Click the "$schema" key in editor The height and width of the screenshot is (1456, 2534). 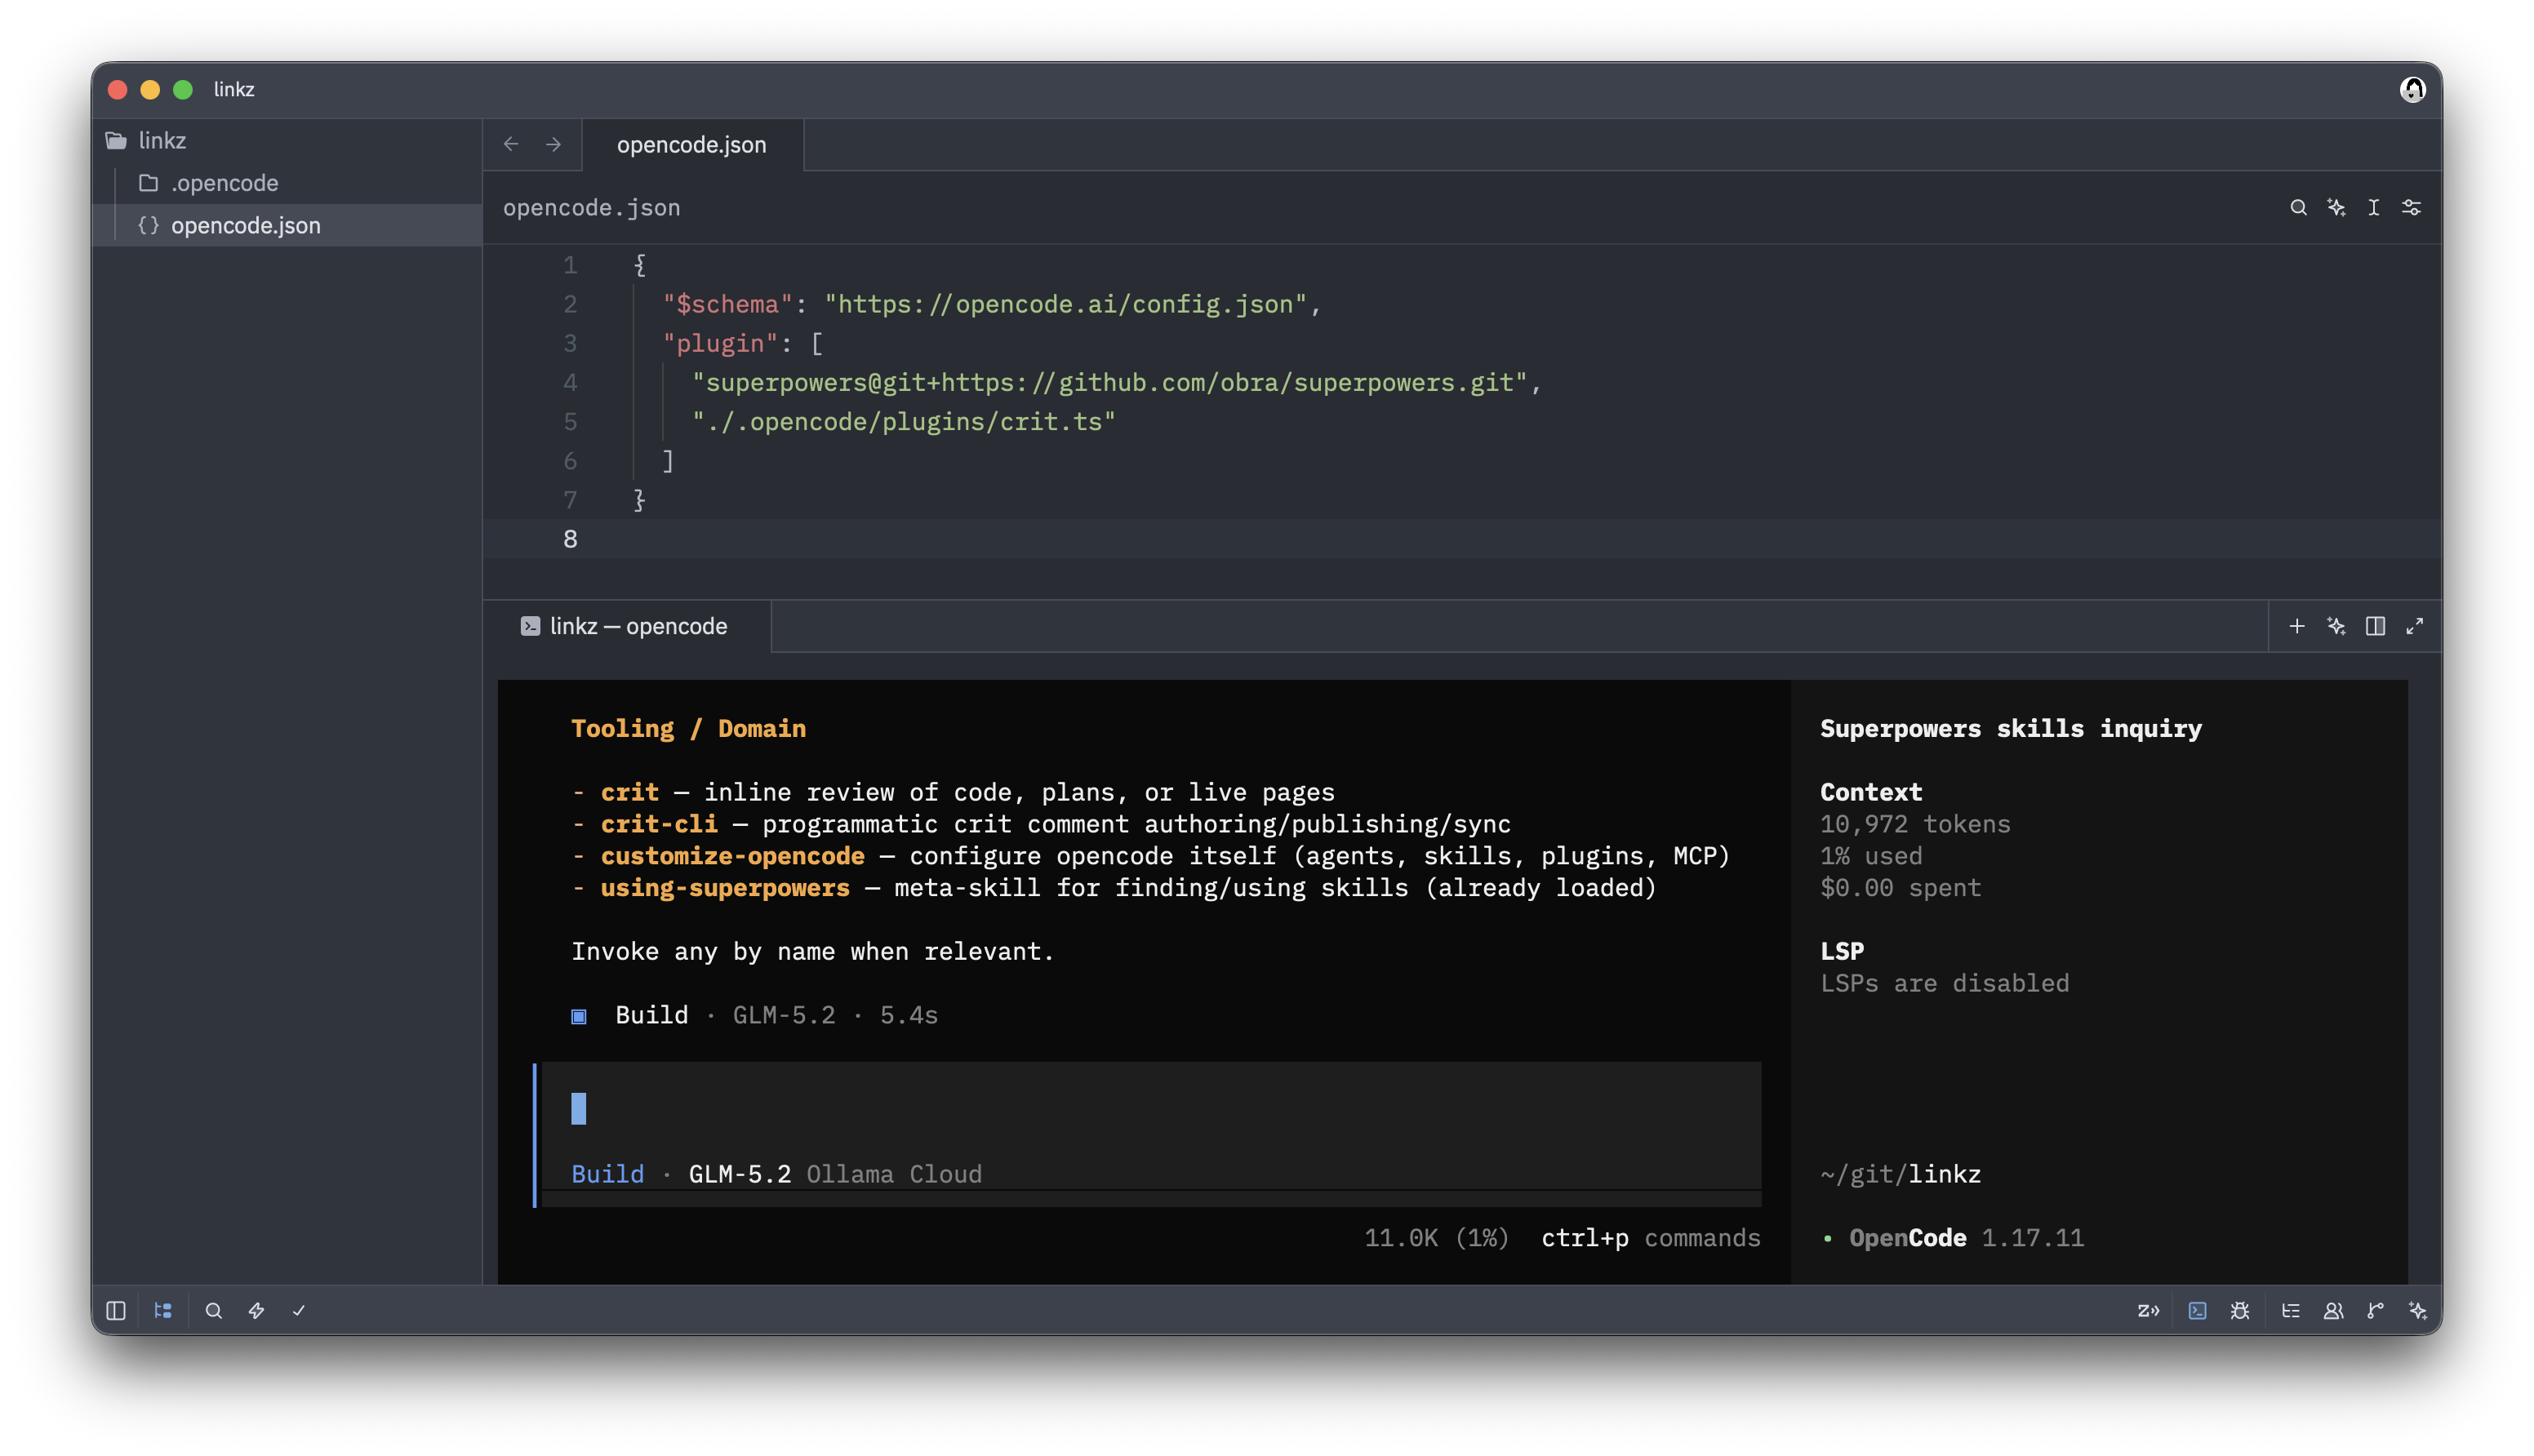728,304
